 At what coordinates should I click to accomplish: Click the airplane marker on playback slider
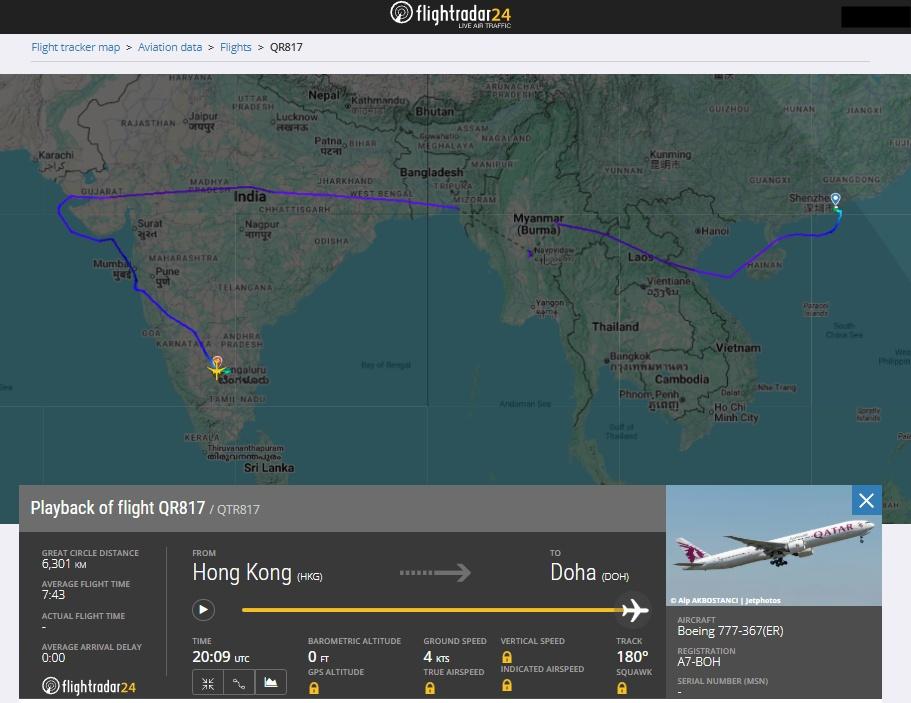pyautogui.click(x=633, y=609)
